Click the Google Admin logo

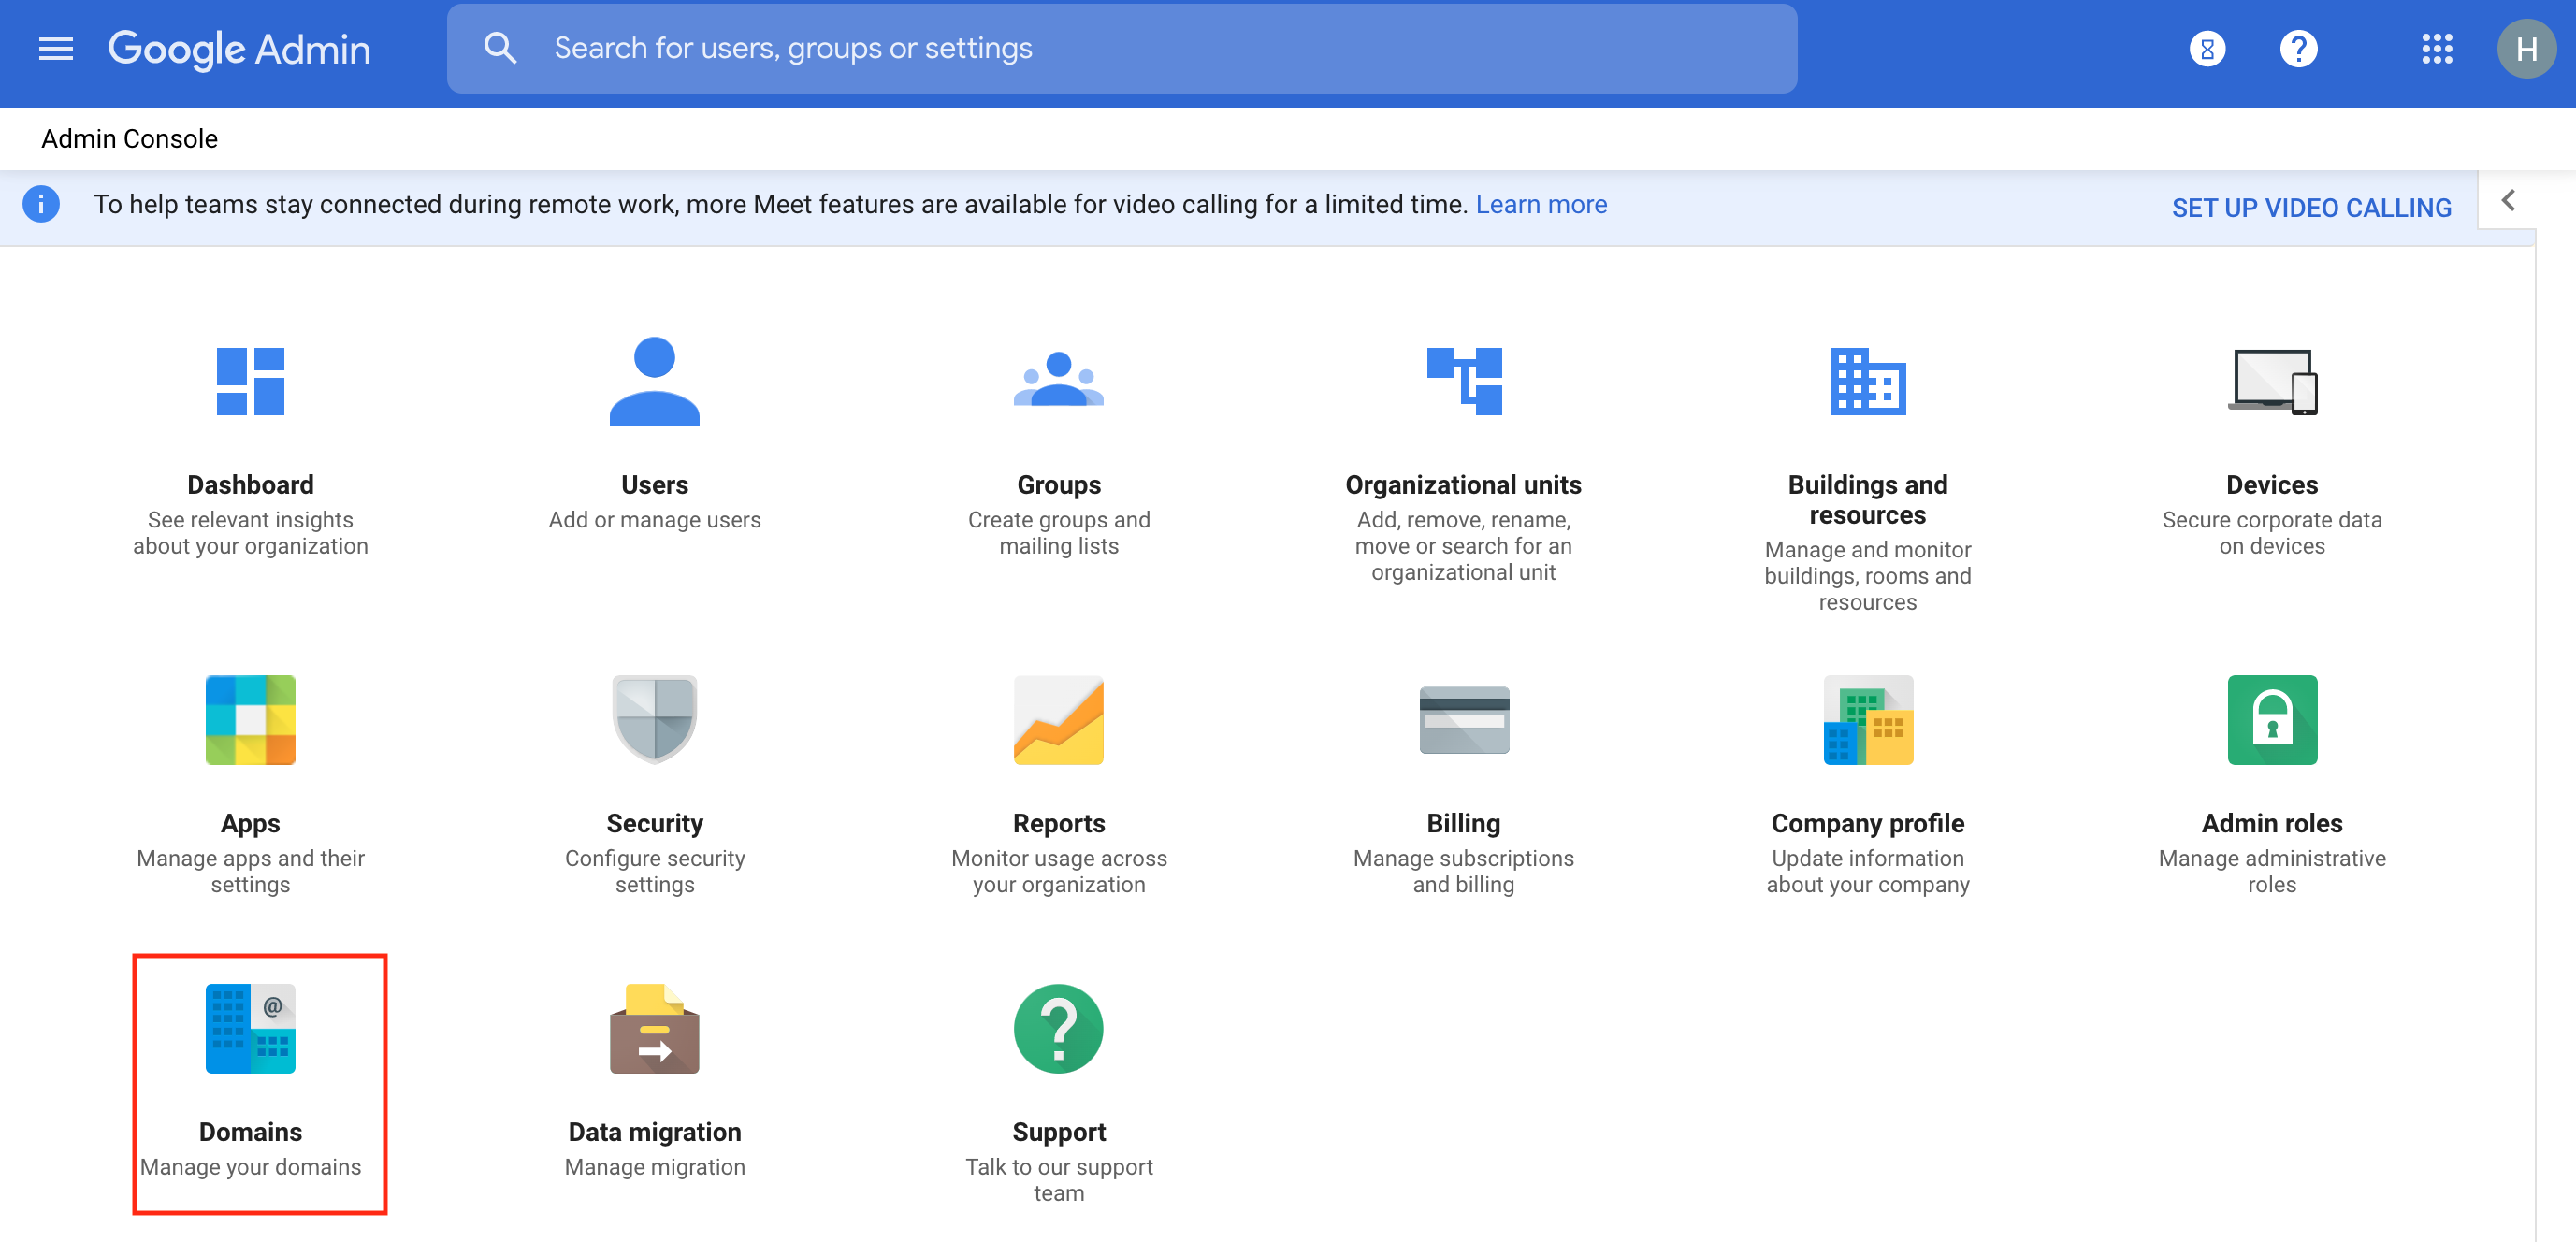239,49
